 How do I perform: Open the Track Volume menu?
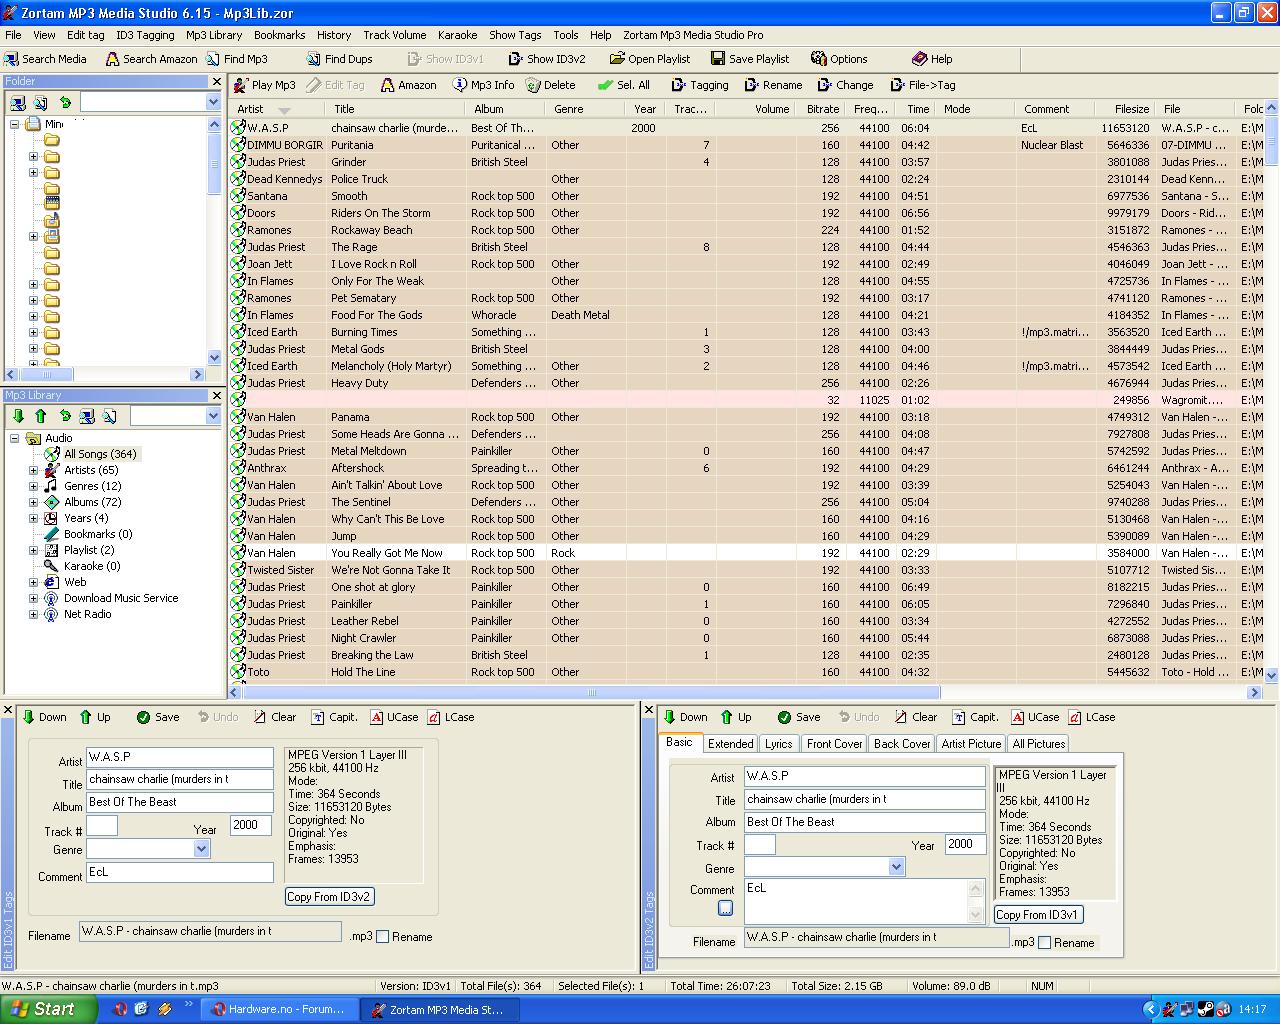tap(394, 35)
